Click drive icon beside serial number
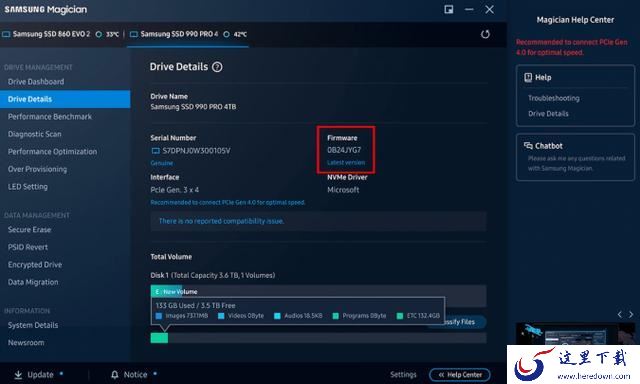Image resolution: width=640 pixels, height=384 pixels. coord(156,151)
